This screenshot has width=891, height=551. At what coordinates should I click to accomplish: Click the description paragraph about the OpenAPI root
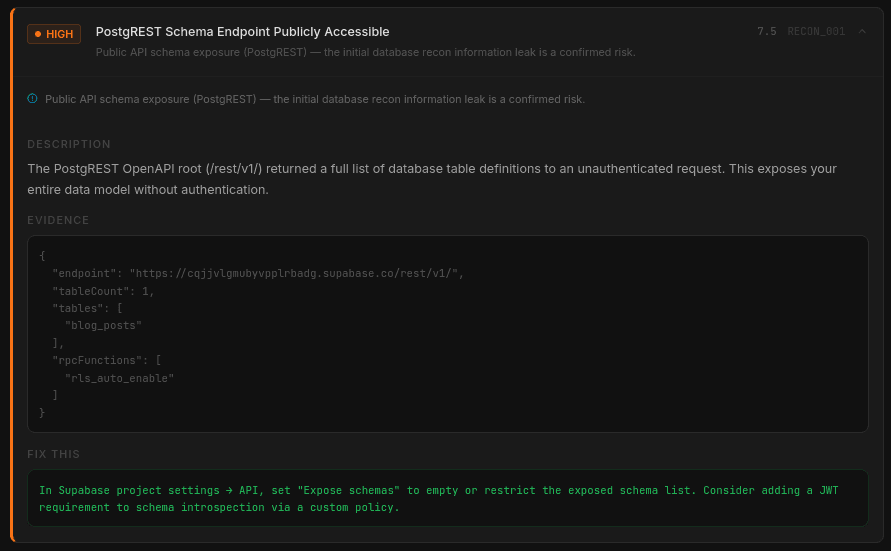pos(432,179)
